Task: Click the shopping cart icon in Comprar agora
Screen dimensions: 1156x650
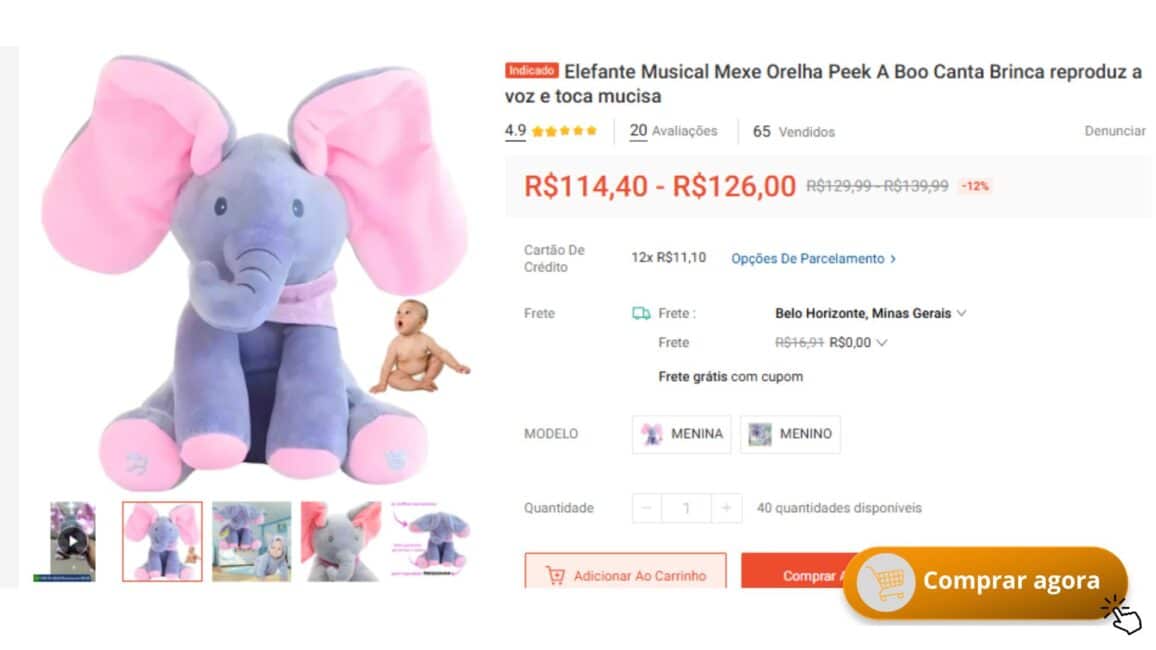Action: point(886,581)
